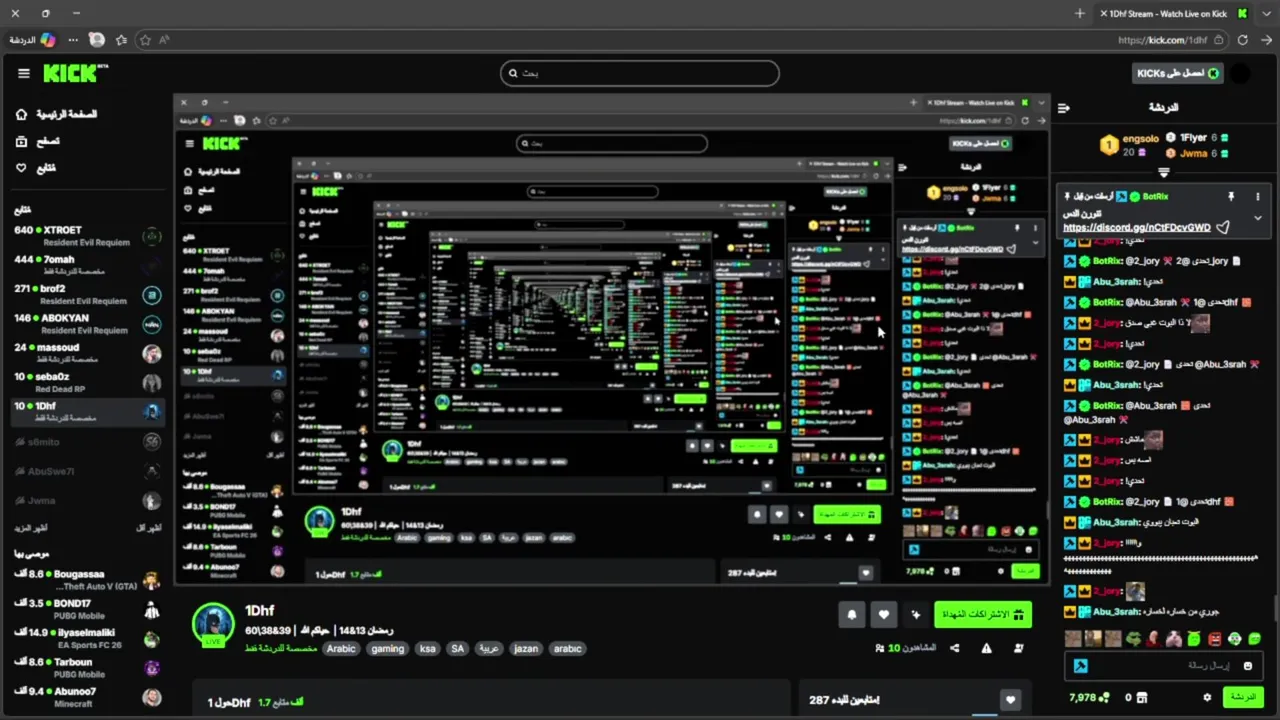The image size is (1280, 720).
Task: Select the lowercase arabic tag
Action: click(x=567, y=648)
